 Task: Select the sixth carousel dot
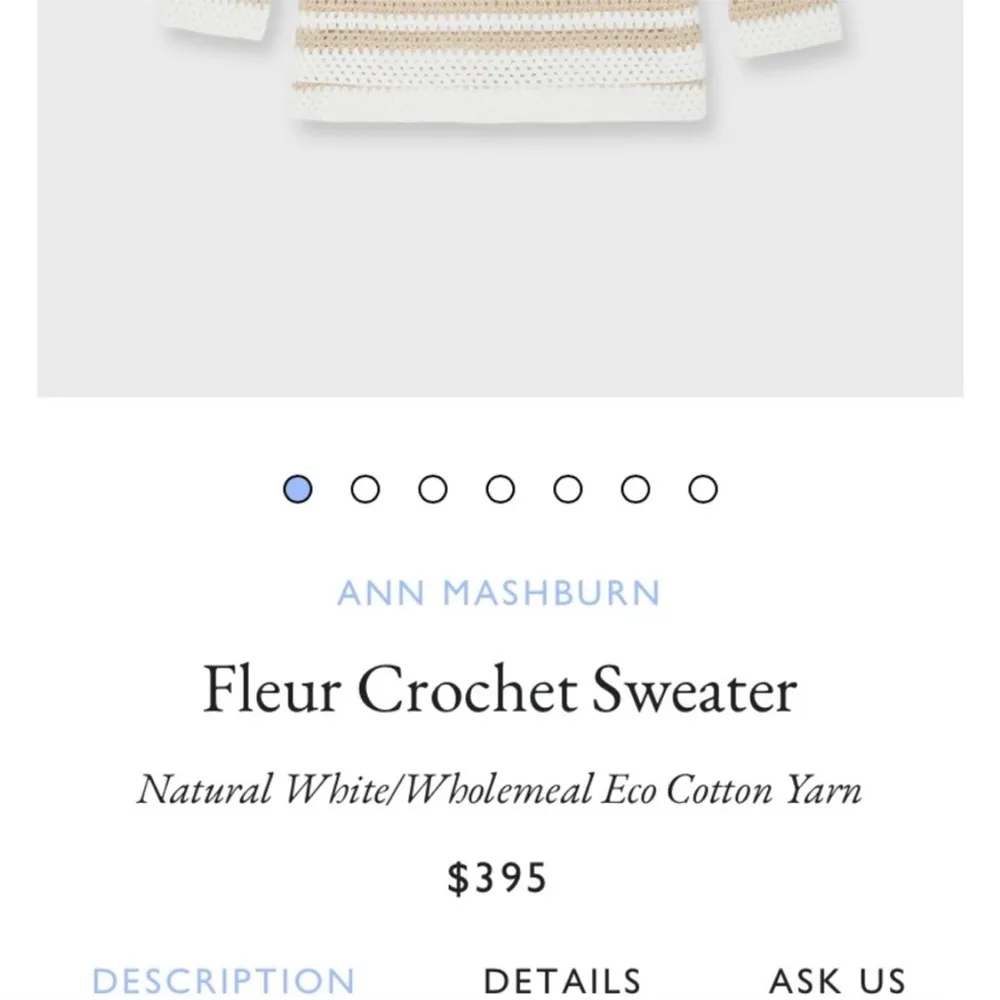(x=633, y=489)
